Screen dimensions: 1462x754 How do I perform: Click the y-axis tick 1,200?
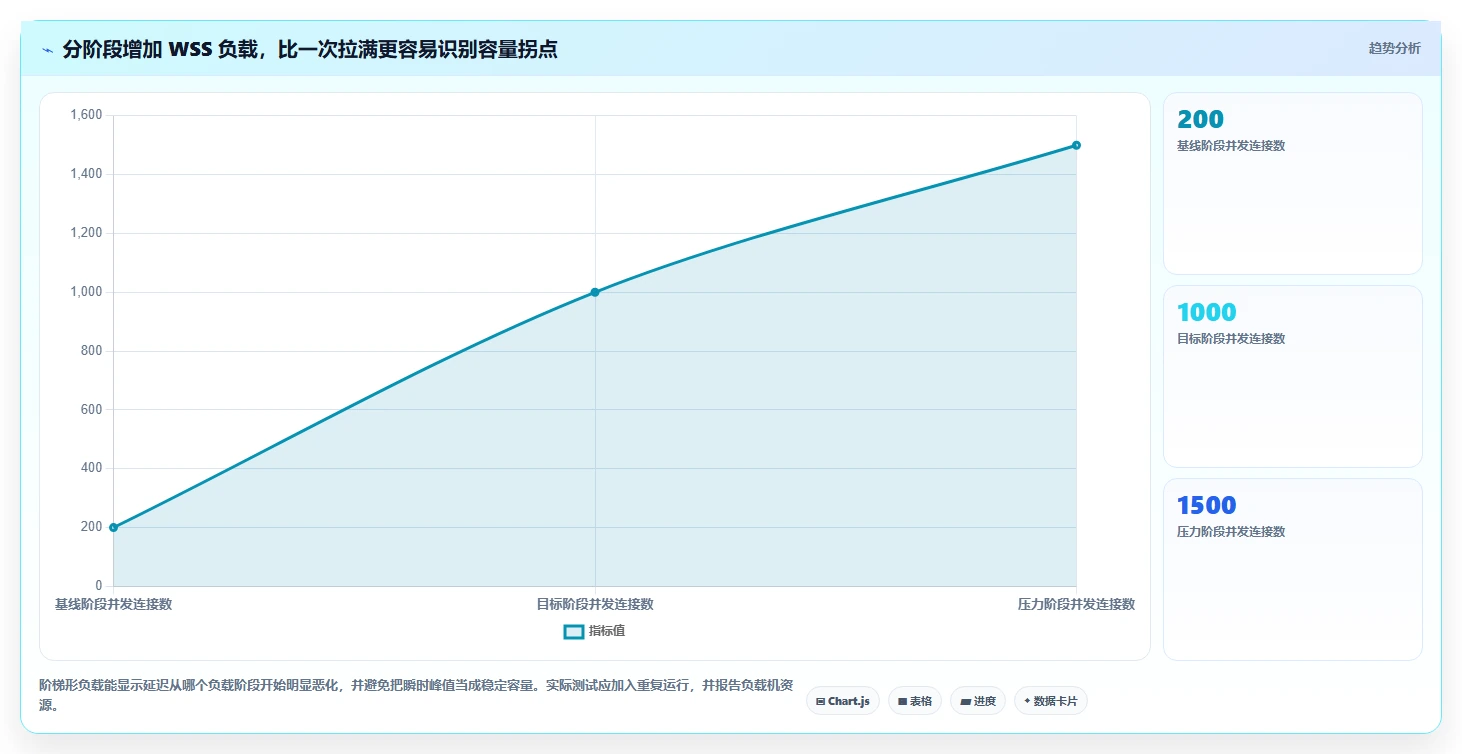click(x=86, y=233)
